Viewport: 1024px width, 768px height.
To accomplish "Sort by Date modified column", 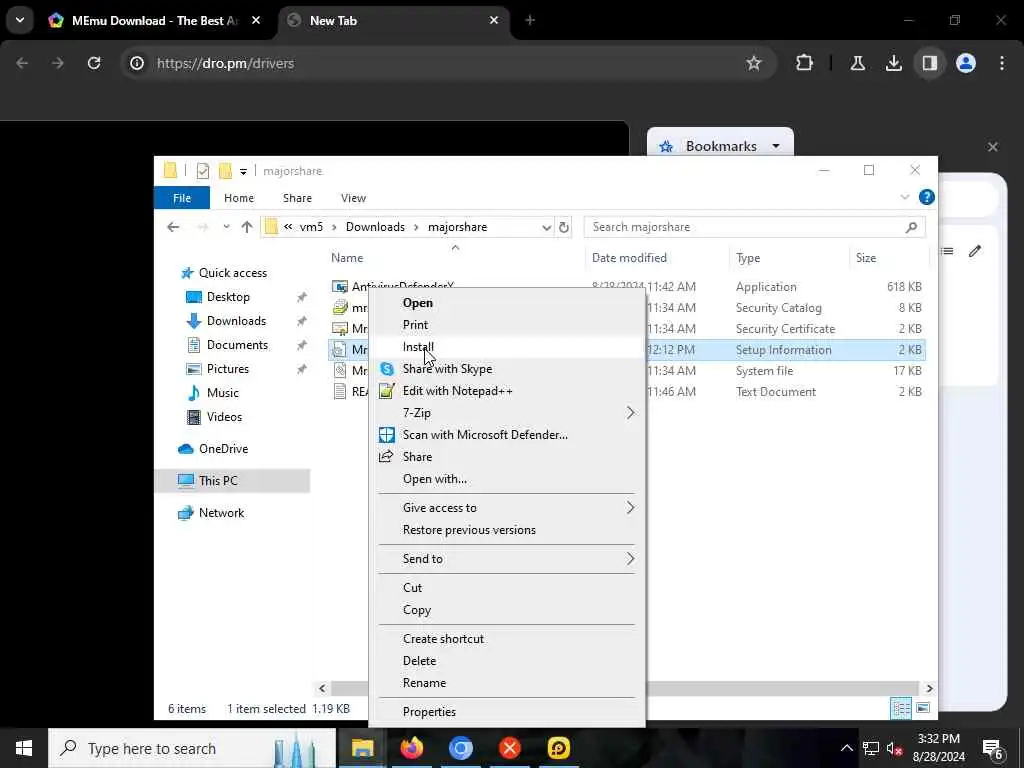I will (629, 257).
